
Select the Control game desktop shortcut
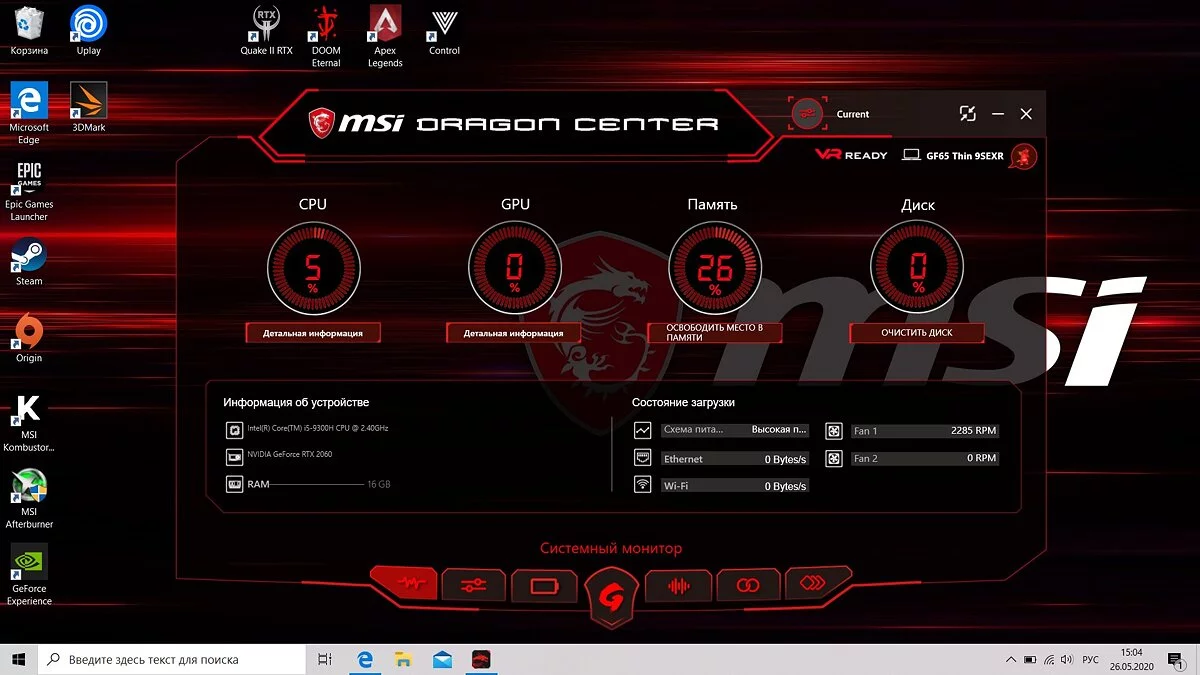444,31
